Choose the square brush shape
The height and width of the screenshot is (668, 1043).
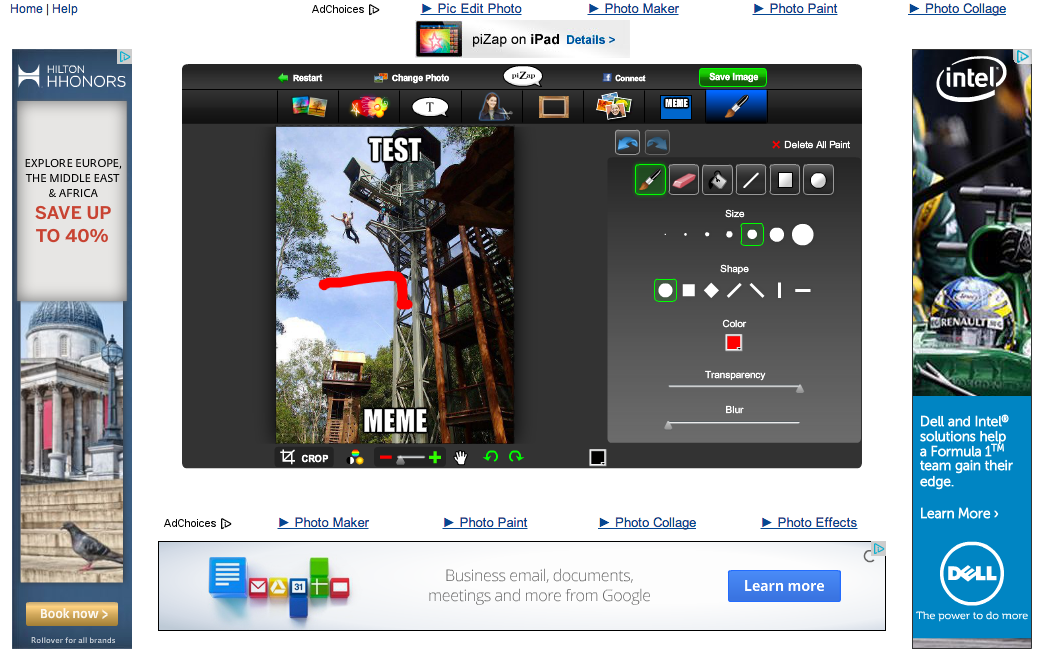[x=688, y=291]
